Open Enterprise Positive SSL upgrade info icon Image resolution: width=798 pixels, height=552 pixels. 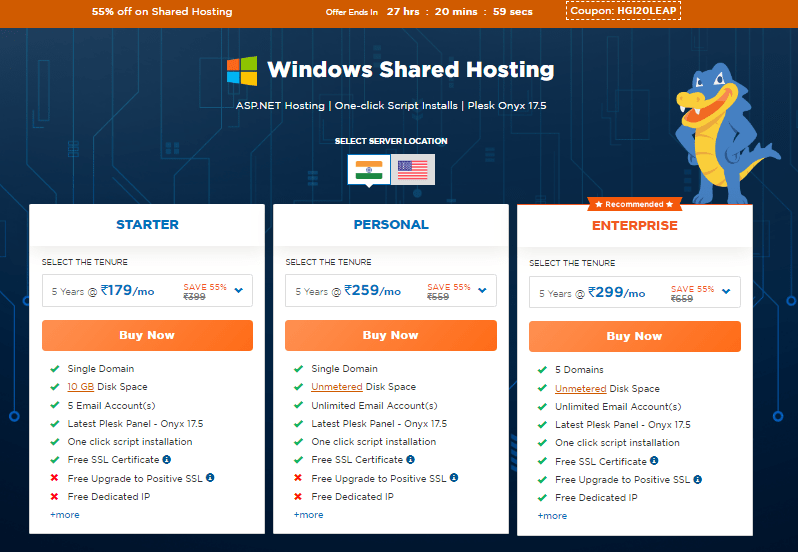pyautogui.click(x=697, y=479)
